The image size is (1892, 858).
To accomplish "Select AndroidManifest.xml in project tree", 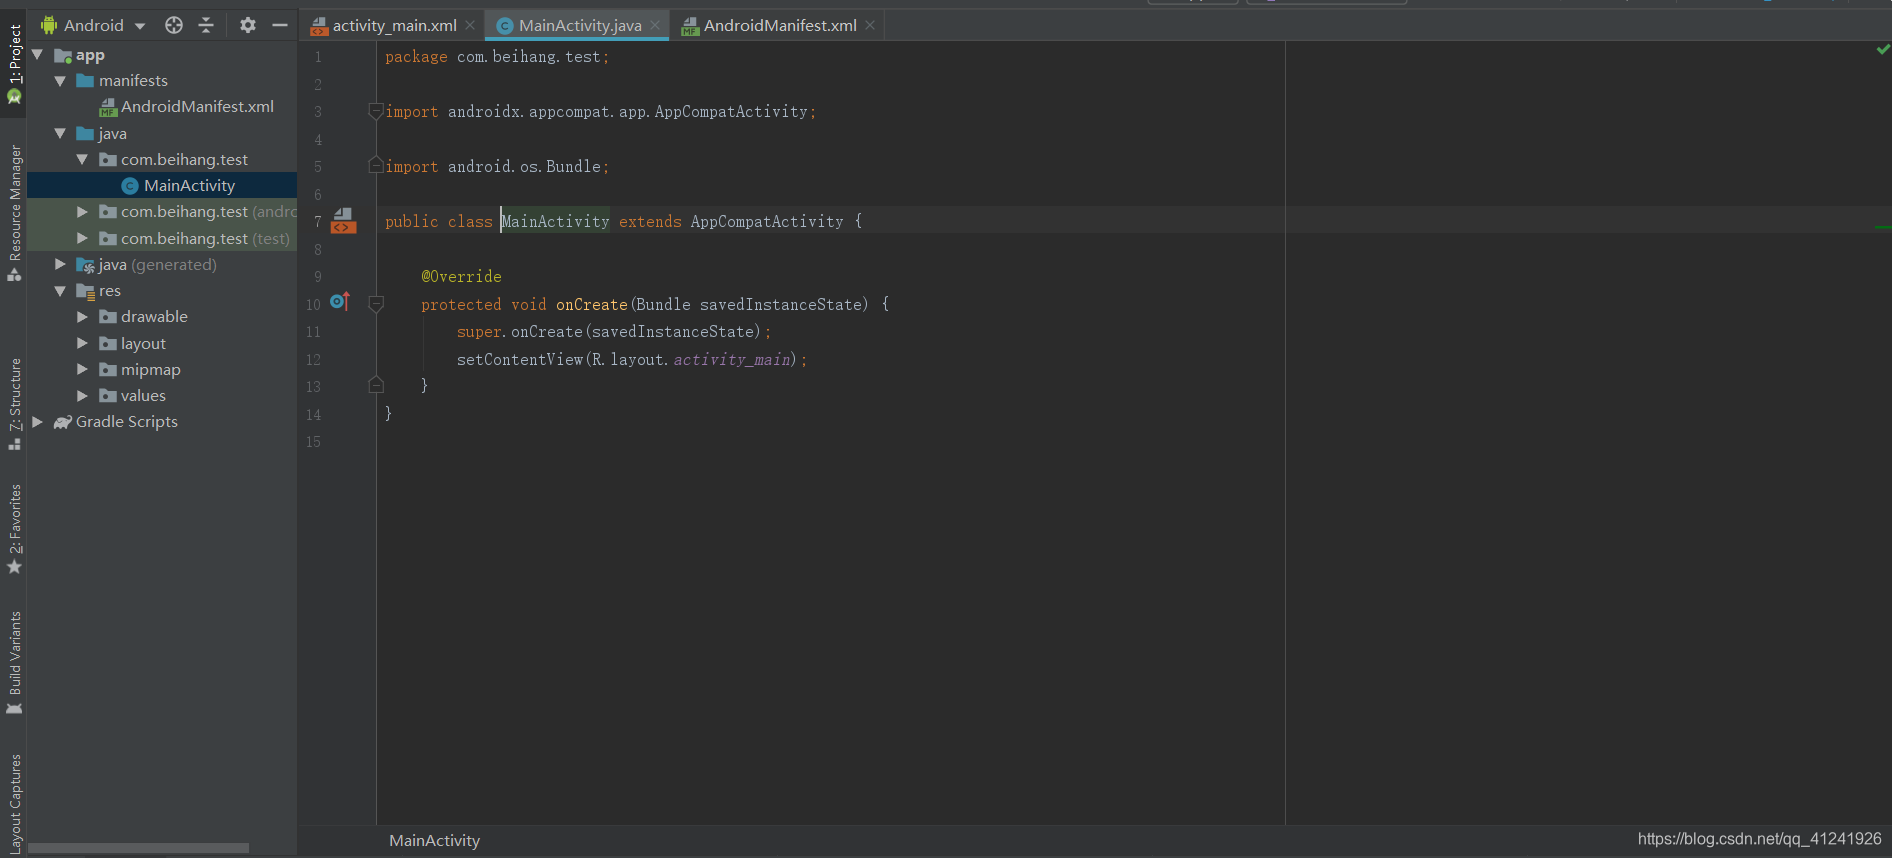I will coord(197,107).
